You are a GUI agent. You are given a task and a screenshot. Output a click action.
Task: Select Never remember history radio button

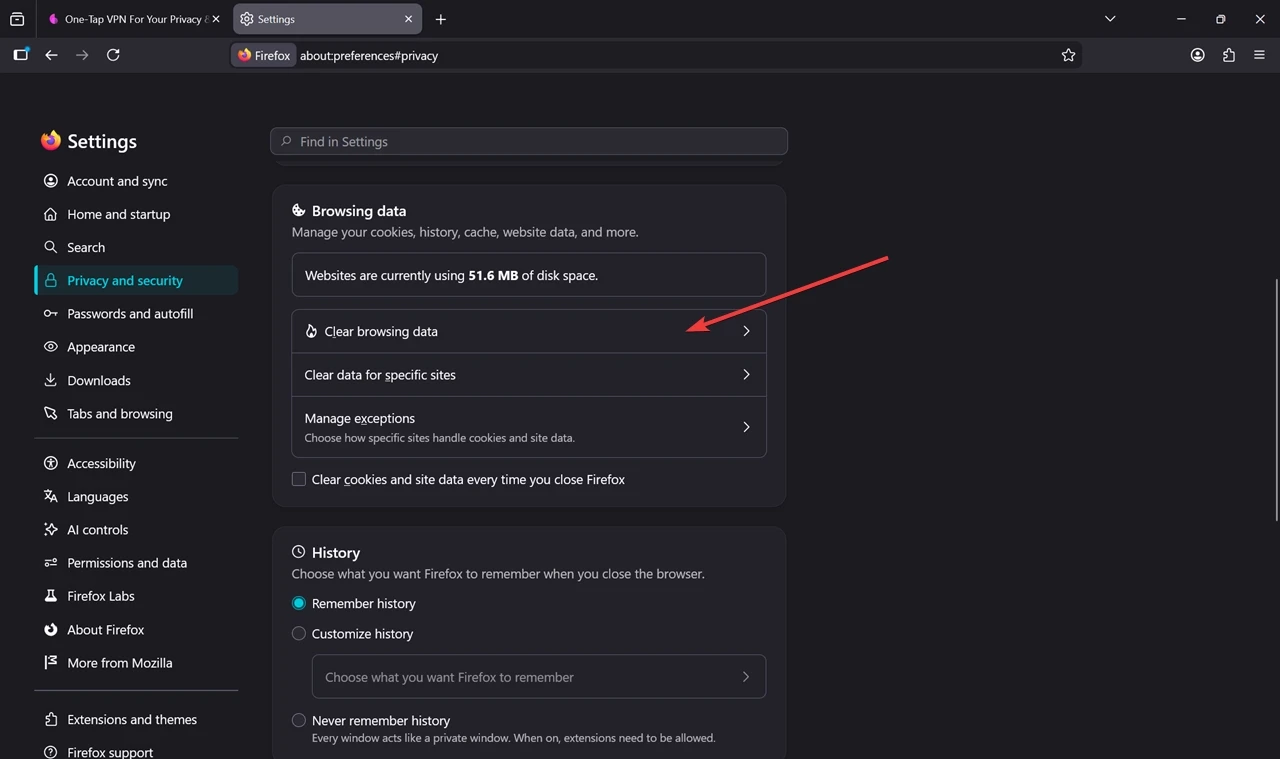(x=299, y=720)
